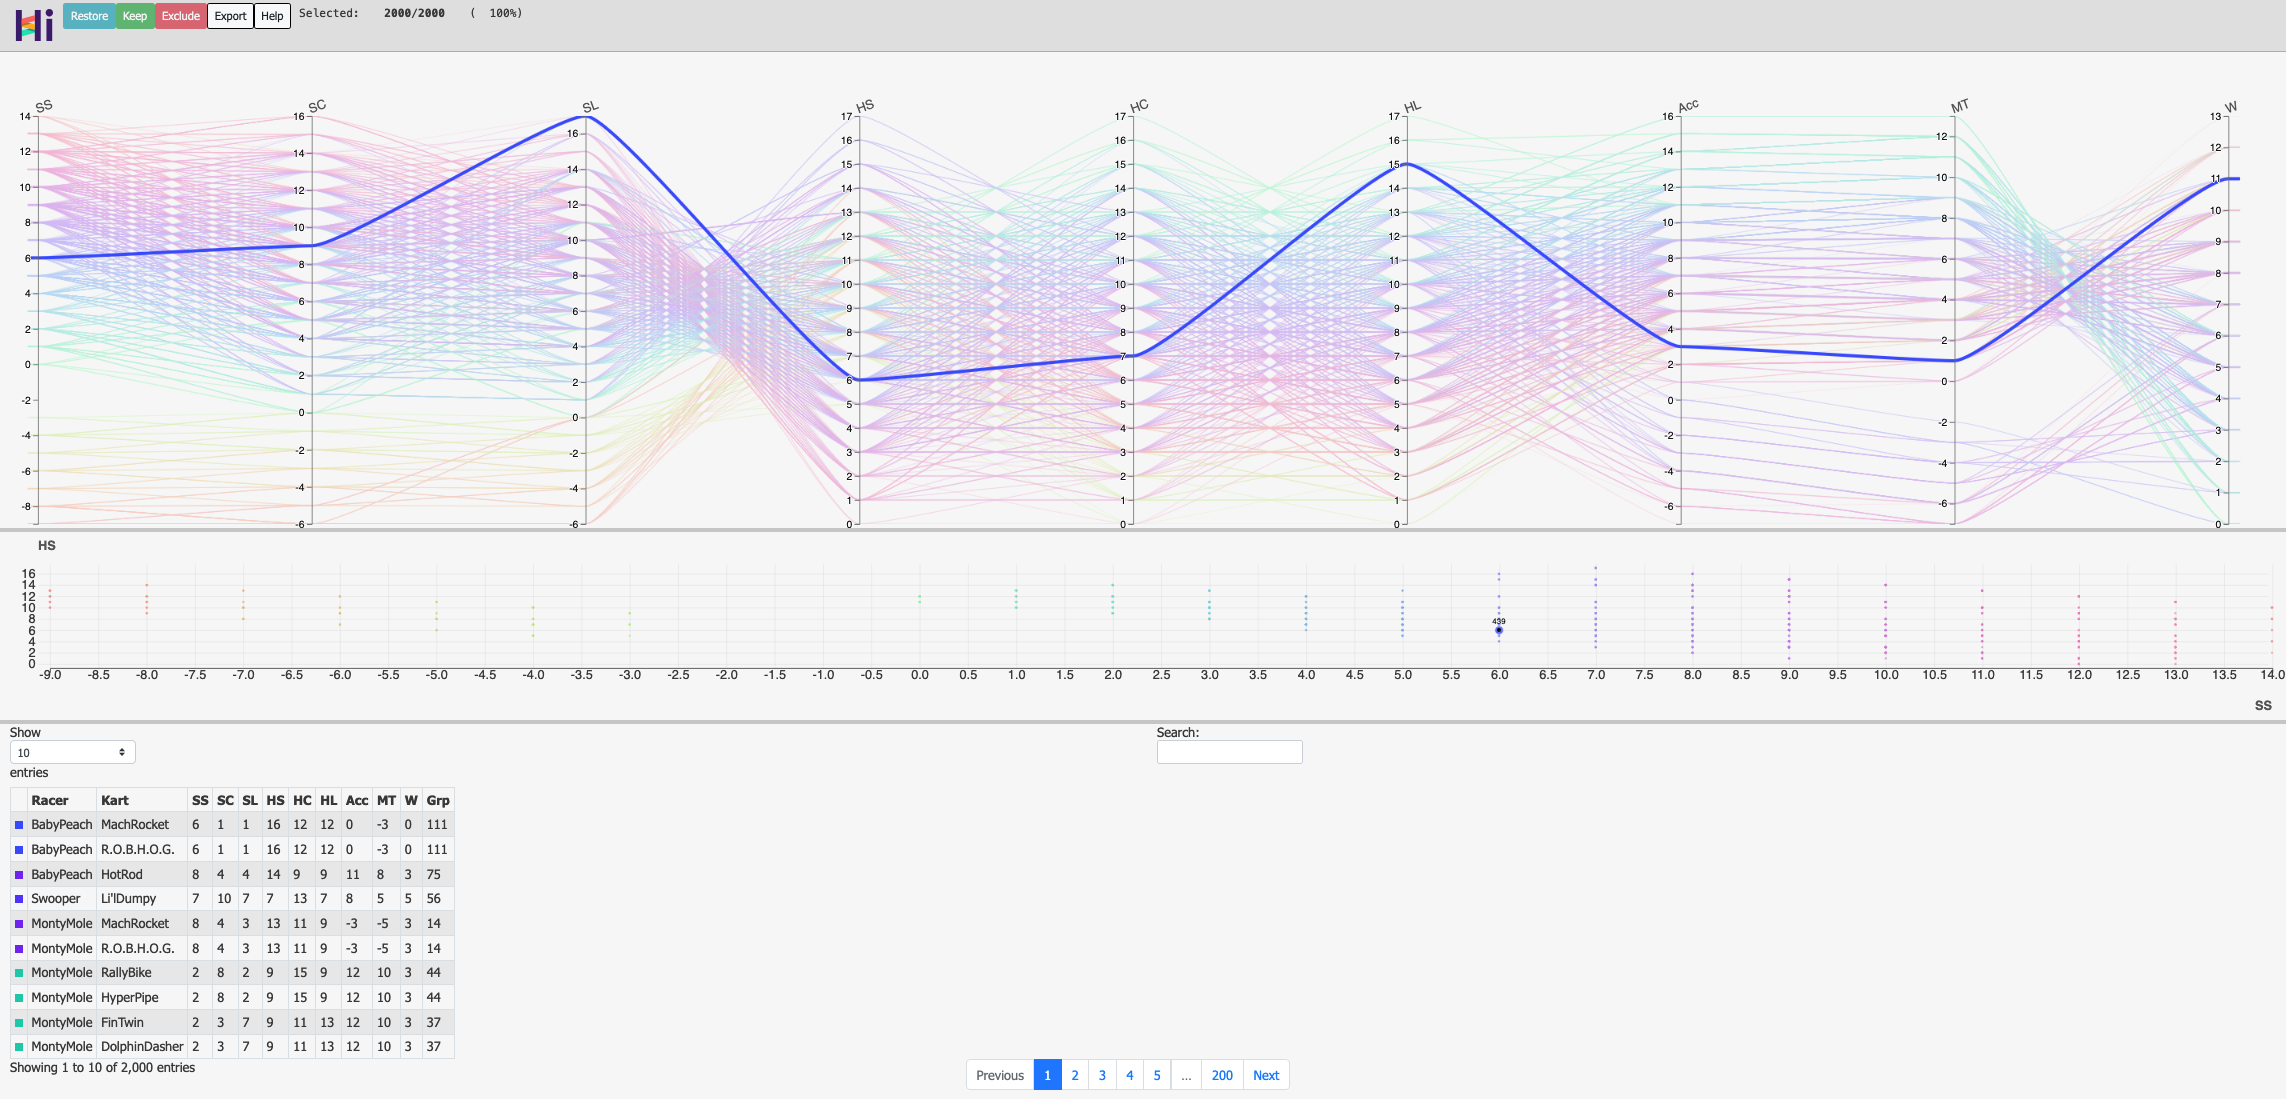
Task: Click the Restore button
Action: pos(89,16)
